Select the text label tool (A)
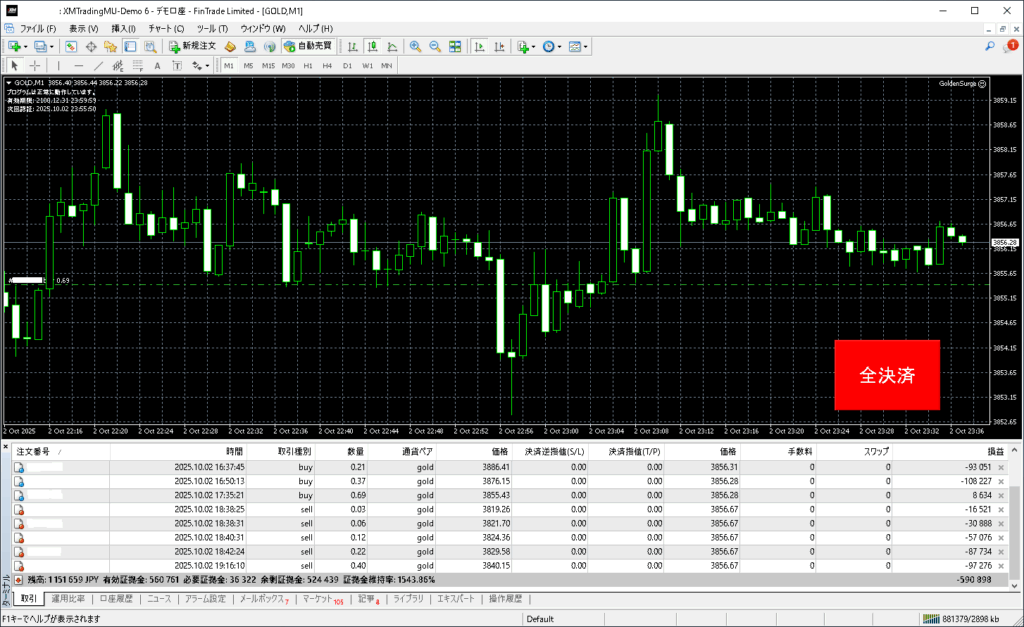This screenshot has width=1024, height=627. tap(157, 66)
